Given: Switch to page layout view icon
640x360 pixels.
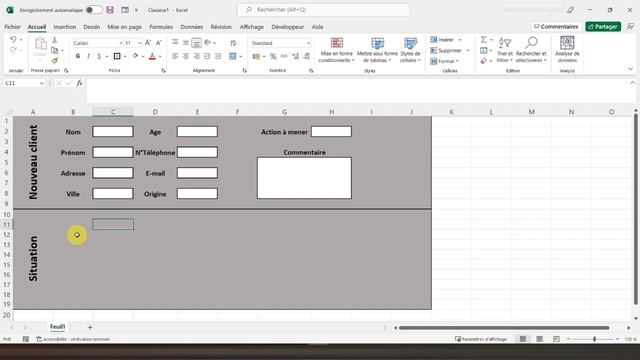Looking at the screenshot, I should (540, 339).
